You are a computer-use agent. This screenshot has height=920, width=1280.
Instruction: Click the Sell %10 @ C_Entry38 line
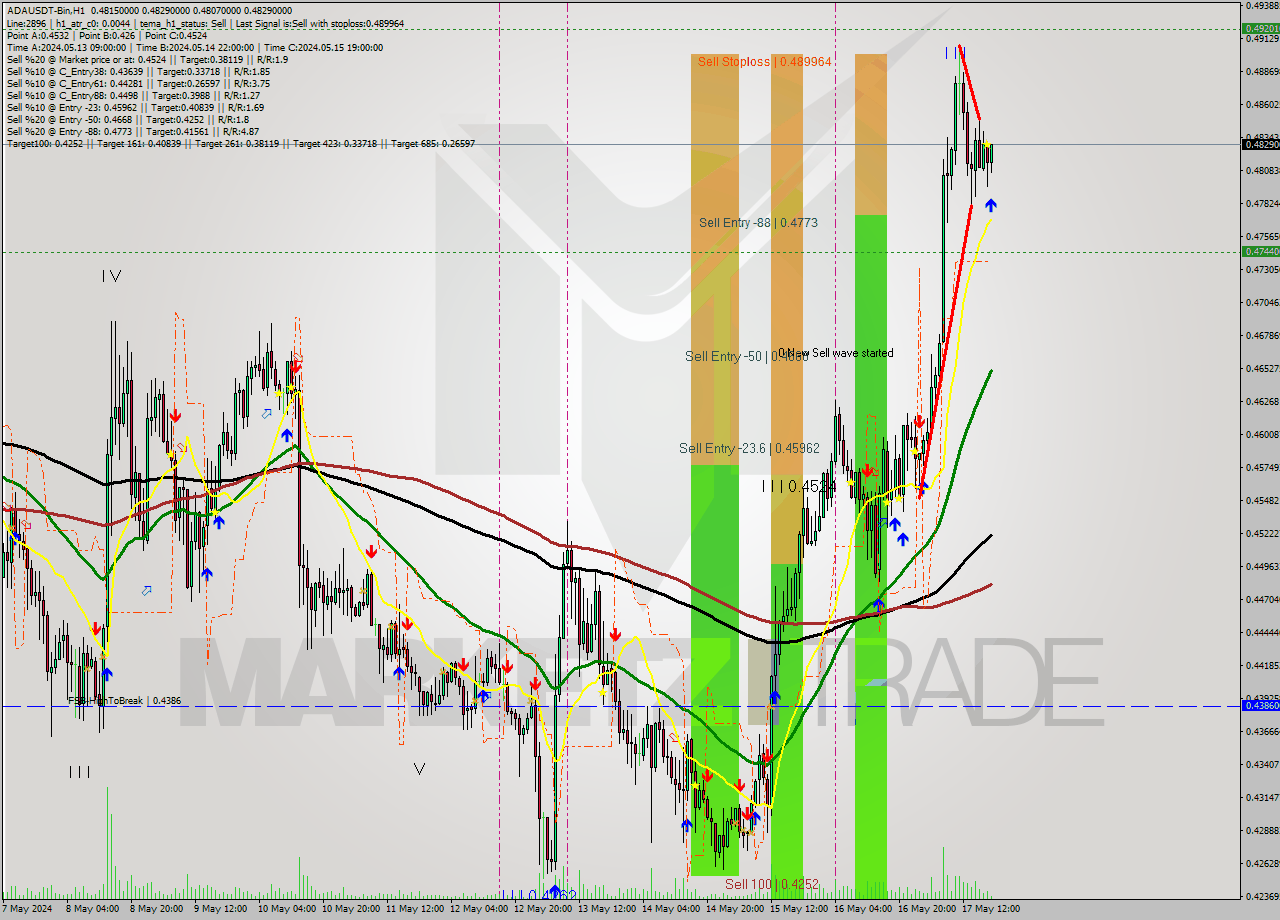pyautogui.click(x=138, y=71)
